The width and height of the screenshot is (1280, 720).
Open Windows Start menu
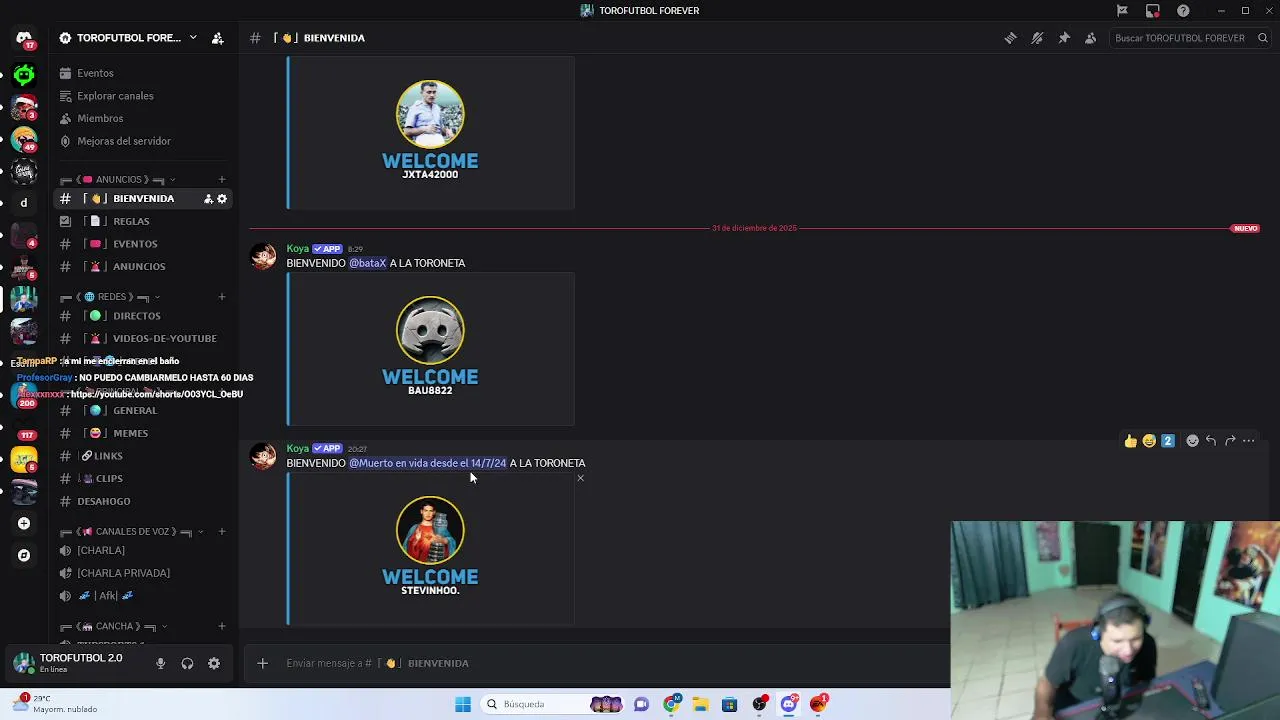[x=462, y=704]
